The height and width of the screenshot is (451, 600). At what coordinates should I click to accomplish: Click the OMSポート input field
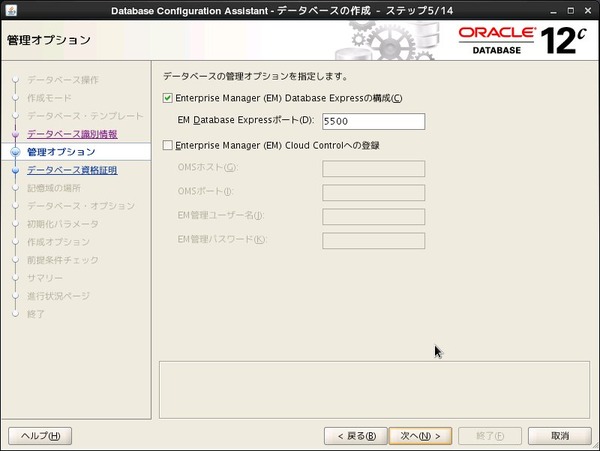tap(373, 192)
